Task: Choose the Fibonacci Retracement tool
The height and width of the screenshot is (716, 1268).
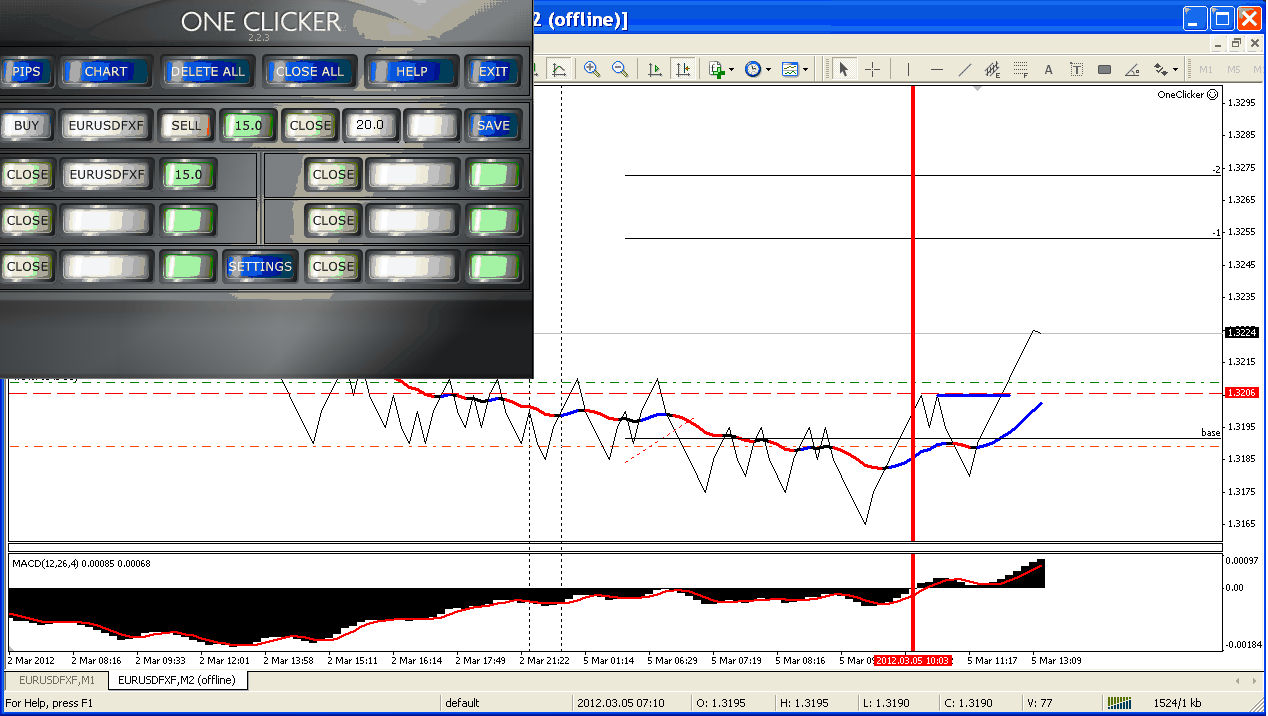Action: point(1021,69)
